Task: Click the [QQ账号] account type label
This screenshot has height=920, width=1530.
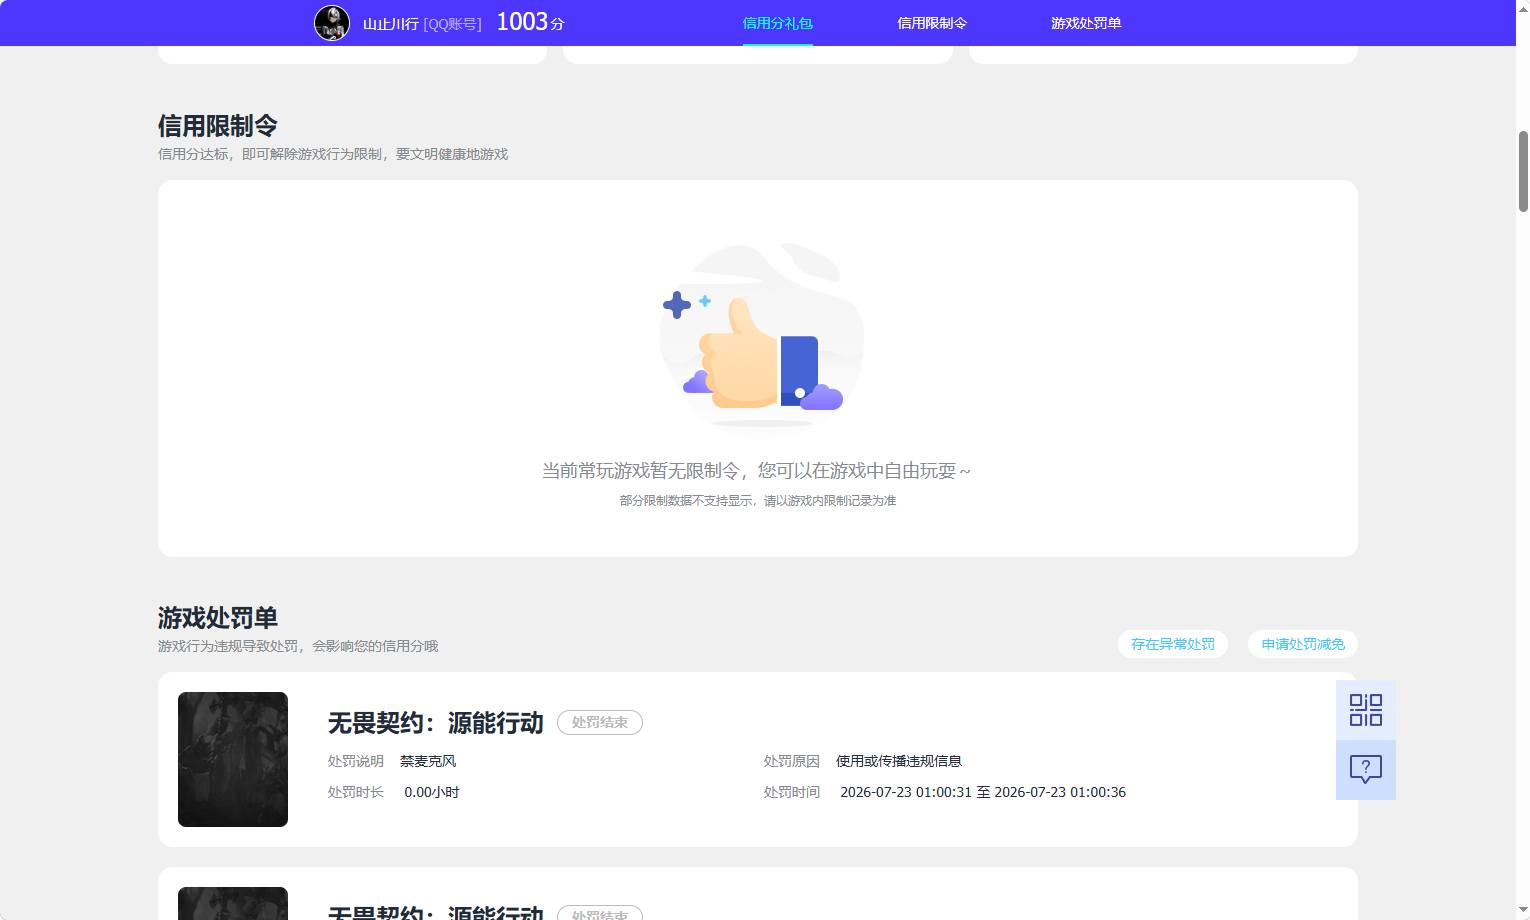Action: click(x=453, y=23)
